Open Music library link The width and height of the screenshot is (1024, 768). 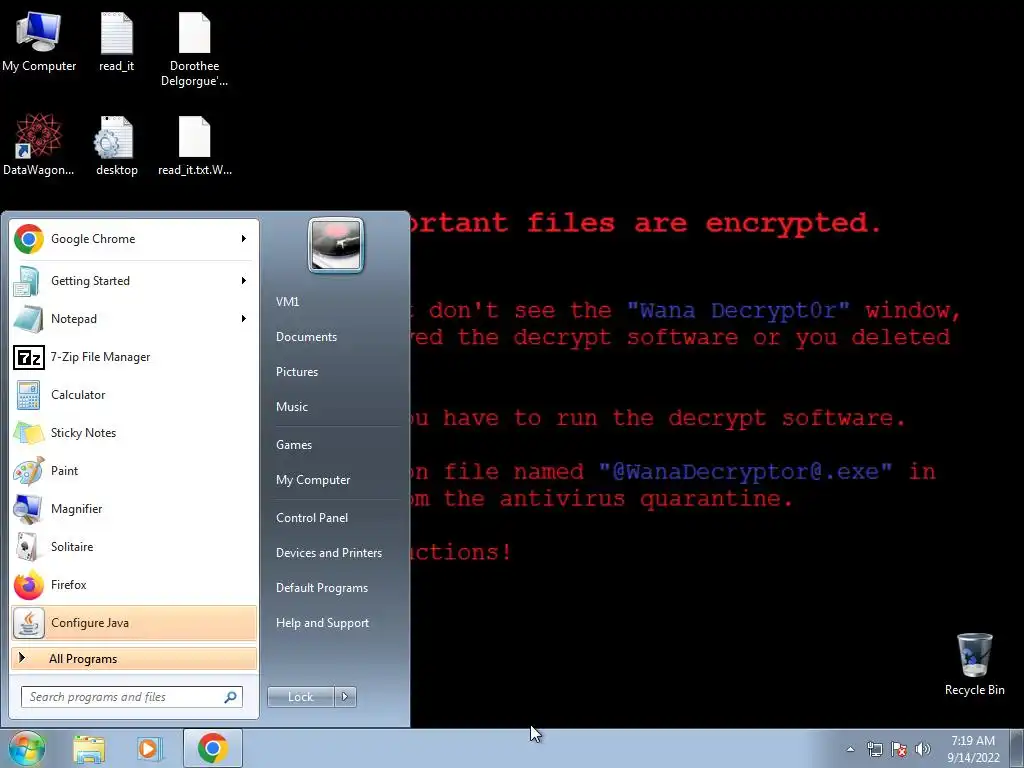point(292,407)
